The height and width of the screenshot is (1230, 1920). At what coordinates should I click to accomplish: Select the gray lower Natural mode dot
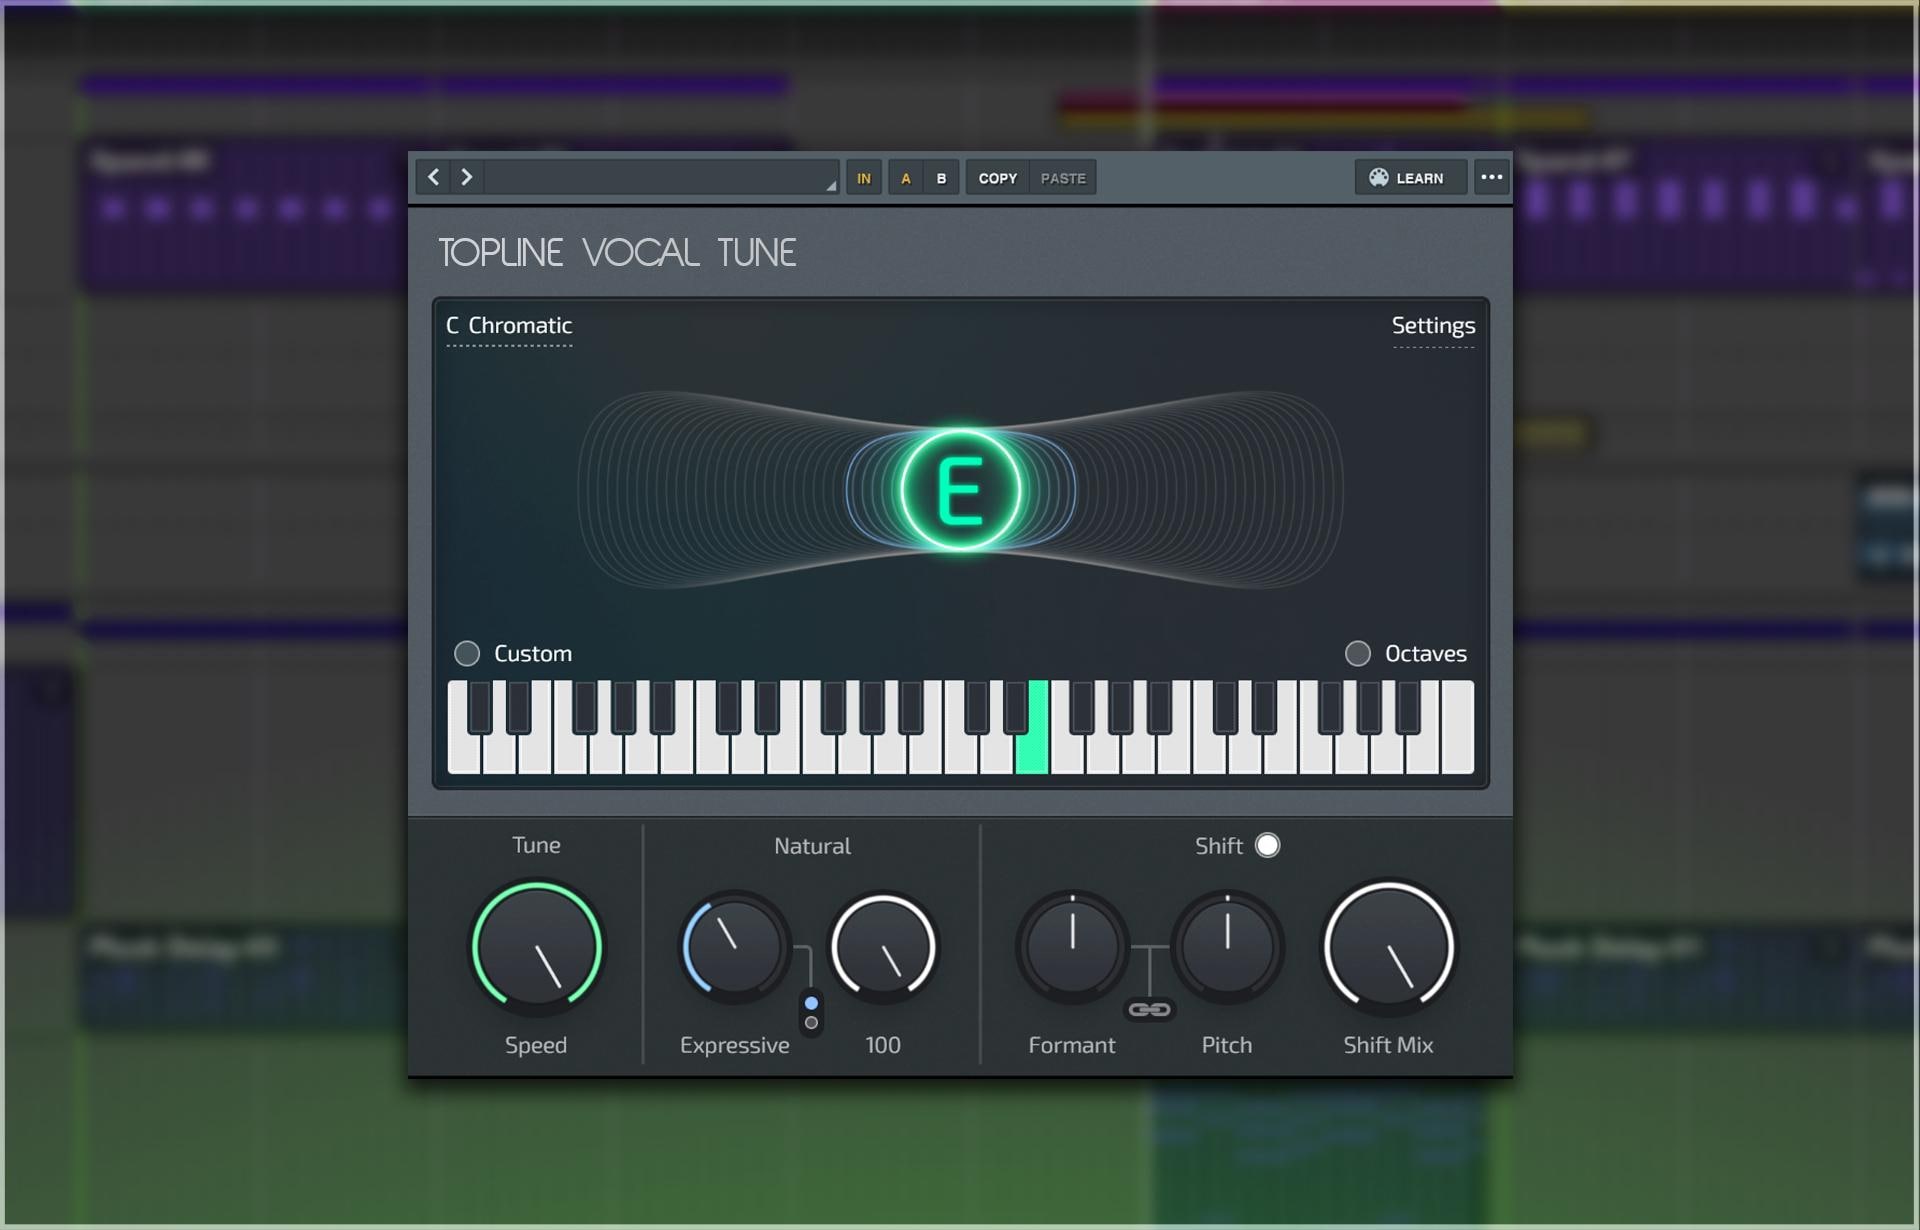[x=811, y=1023]
